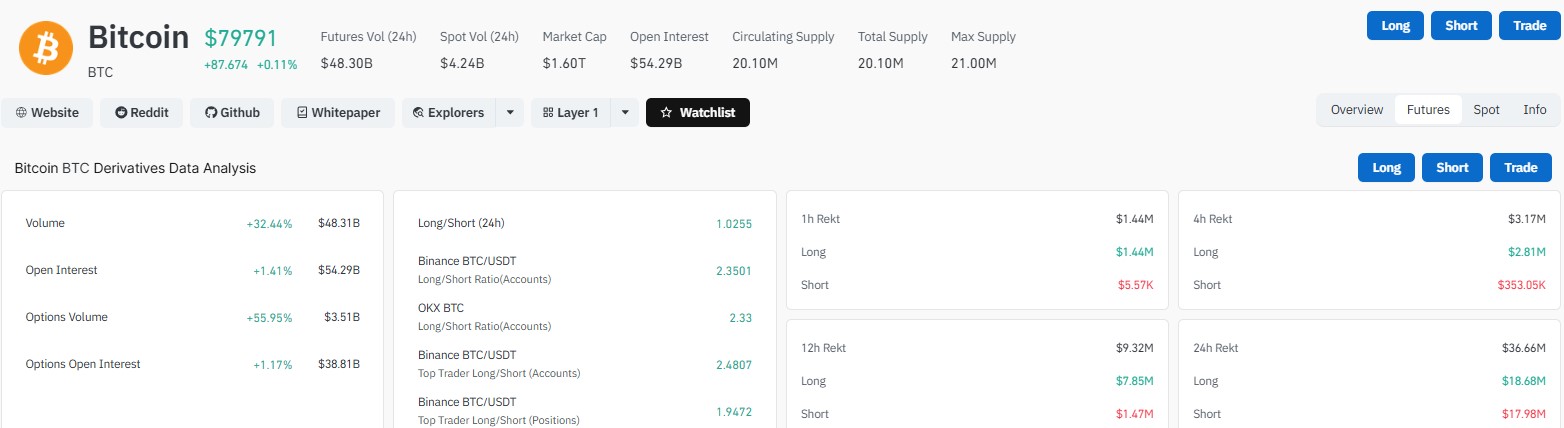This screenshot has height=428, width=1564.
Task: Click Long button beside Derivatives Data Analysis
Action: [x=1386, y=168]
